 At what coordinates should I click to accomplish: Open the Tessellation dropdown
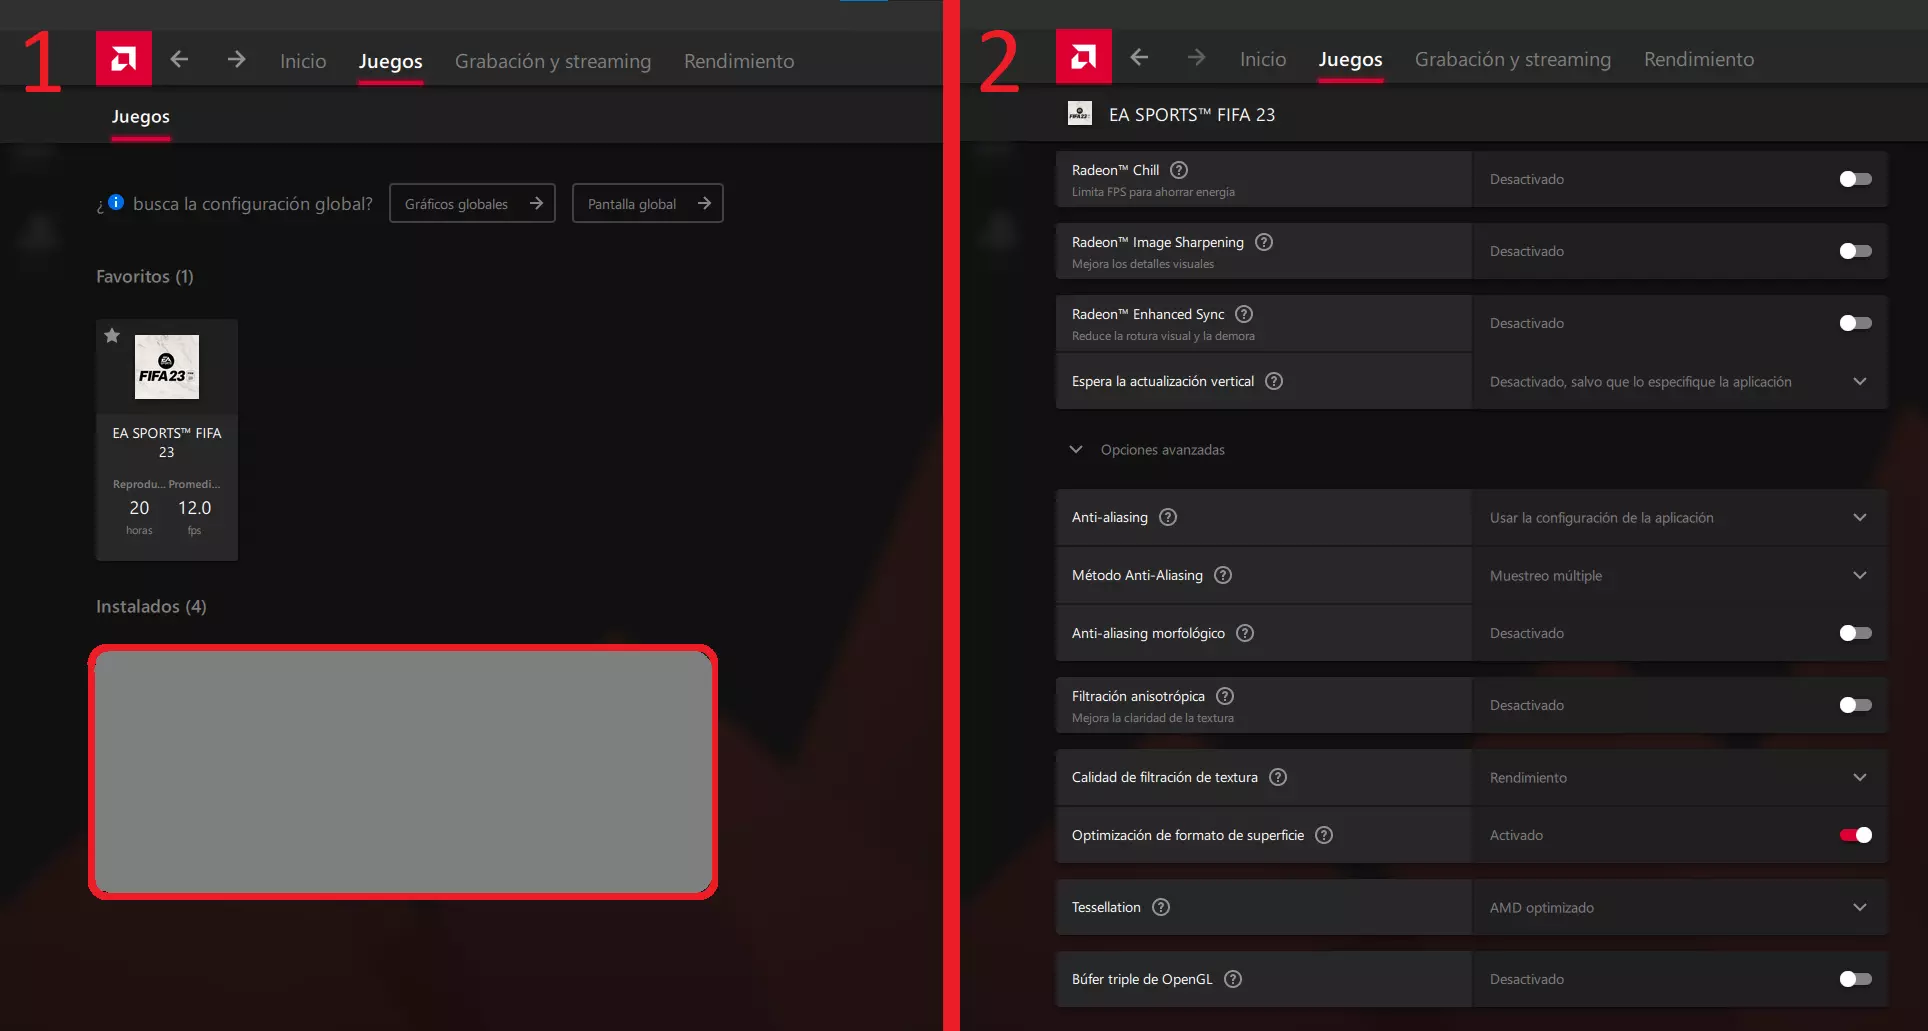point(1680,907)
